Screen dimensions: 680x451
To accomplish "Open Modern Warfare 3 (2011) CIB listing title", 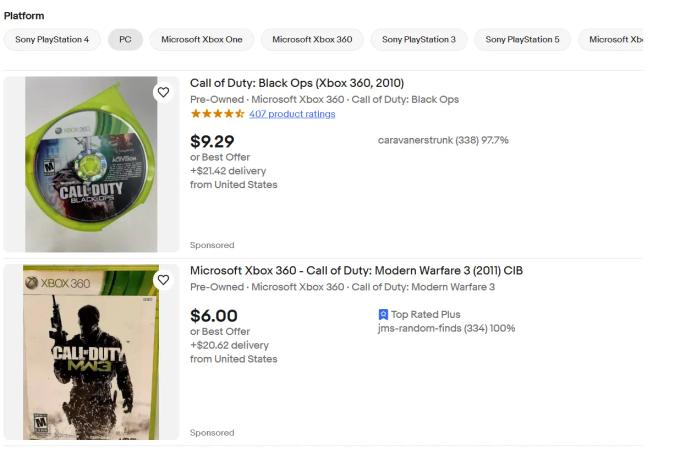I will coord(356,271).
